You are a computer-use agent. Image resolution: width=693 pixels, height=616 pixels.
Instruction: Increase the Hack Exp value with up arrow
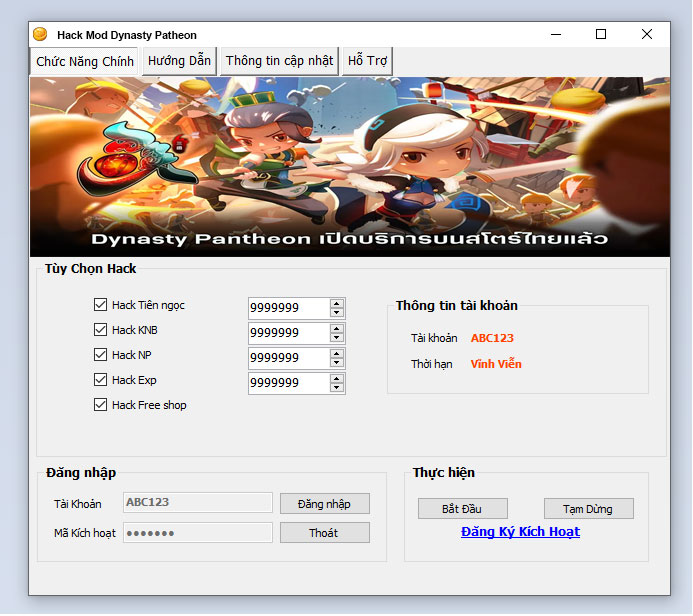(x=337, y=379)
